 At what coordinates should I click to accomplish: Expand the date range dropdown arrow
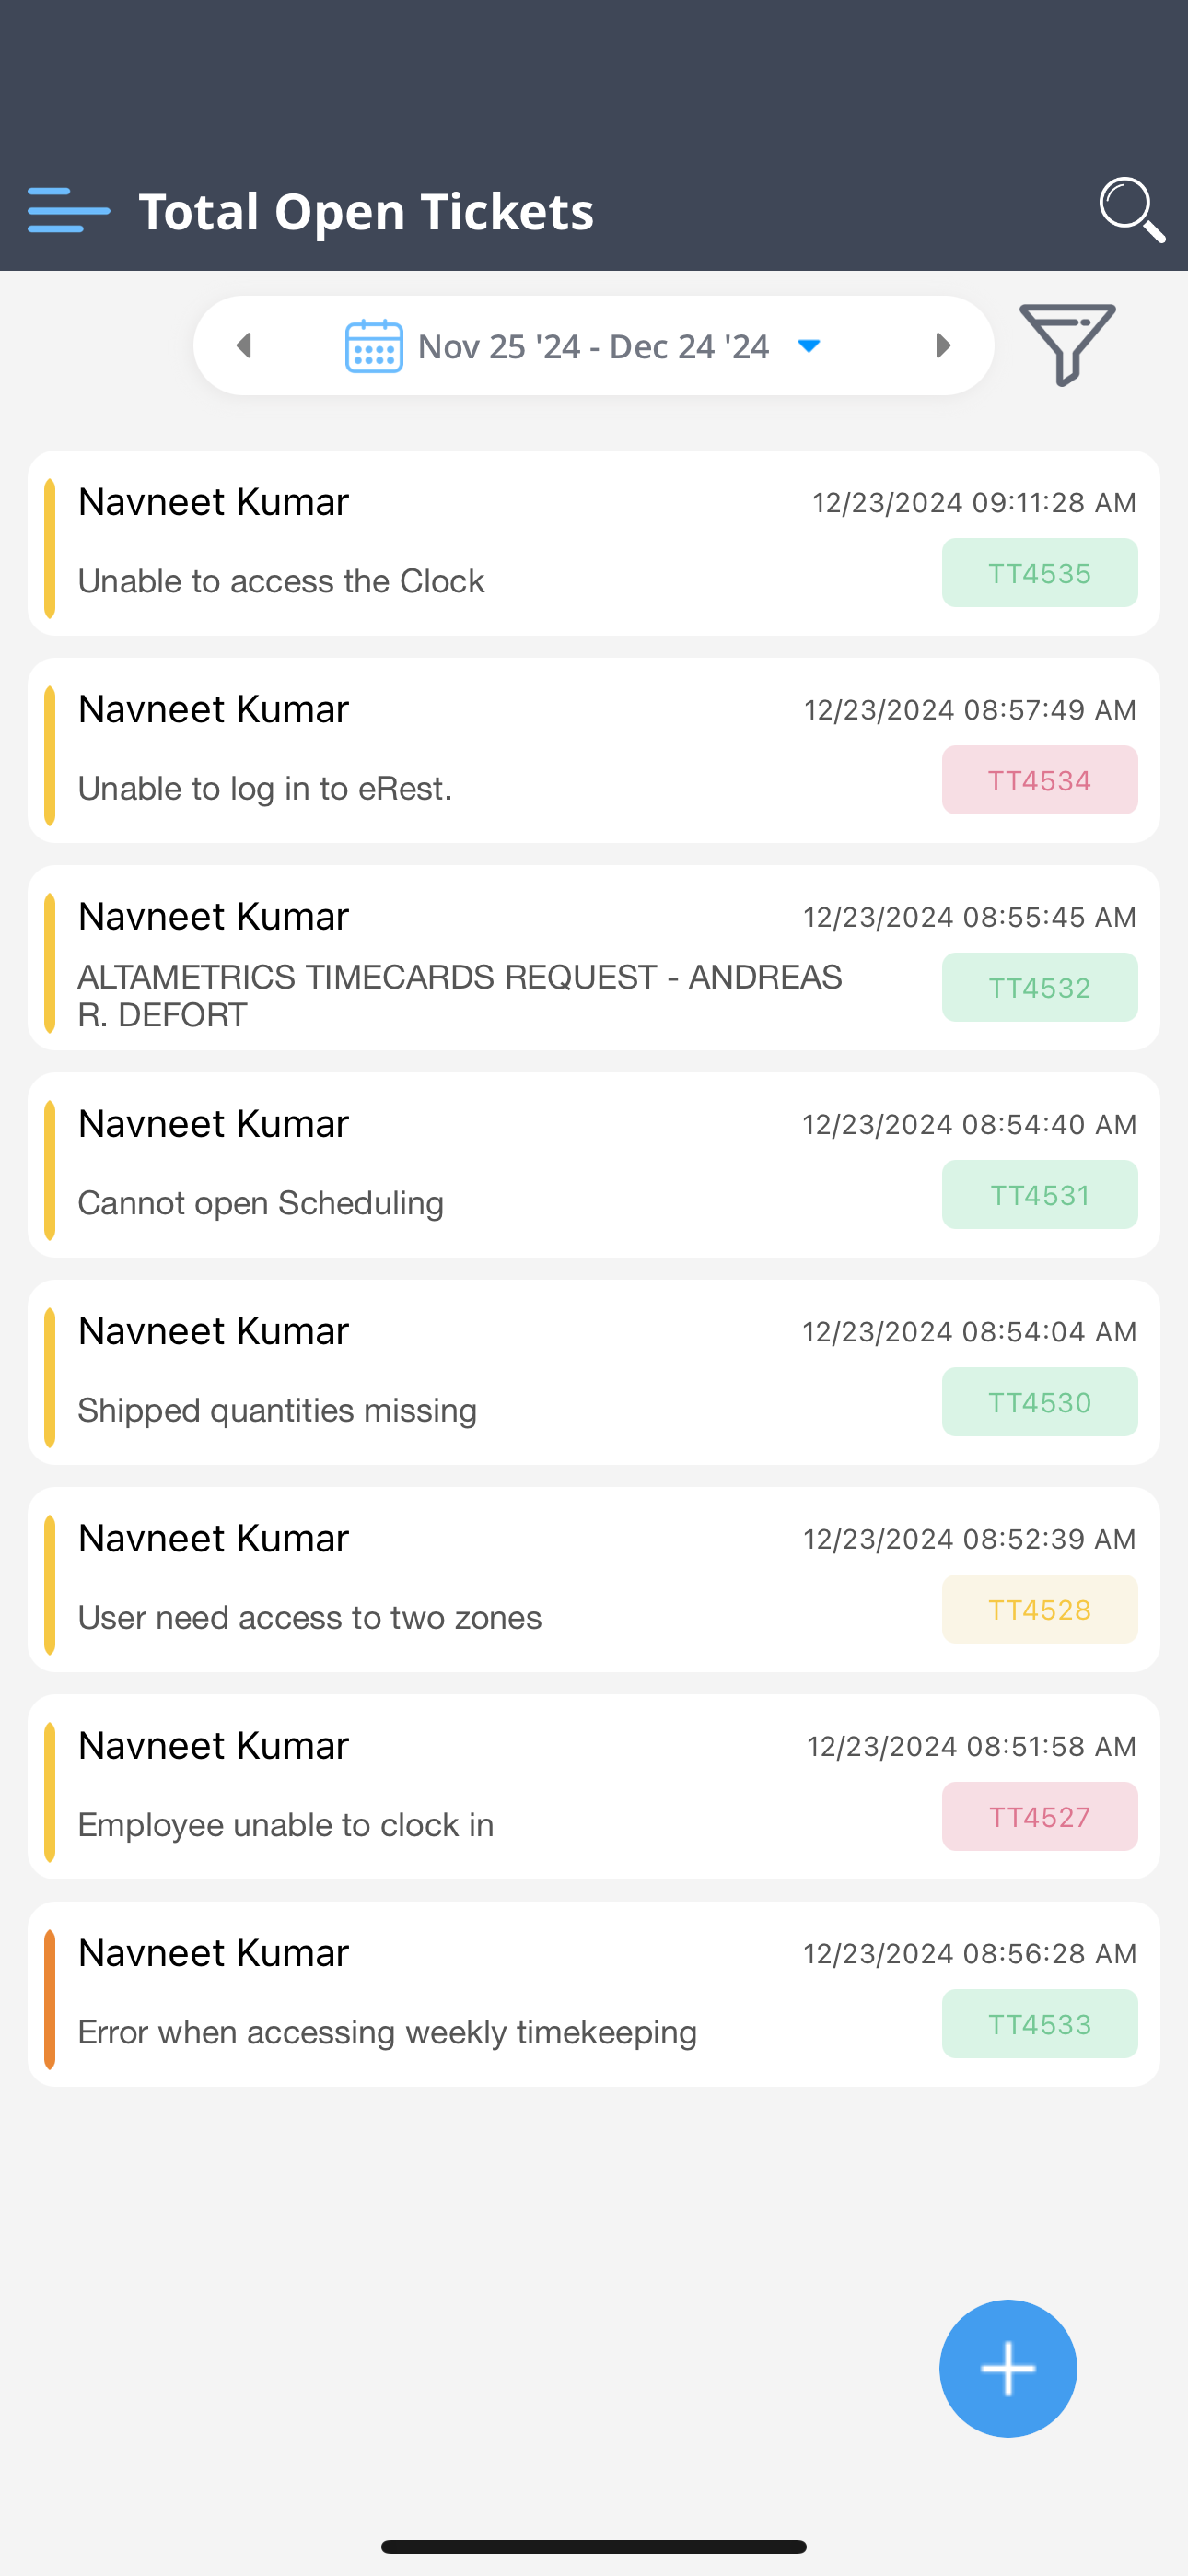tap(808, 346)
